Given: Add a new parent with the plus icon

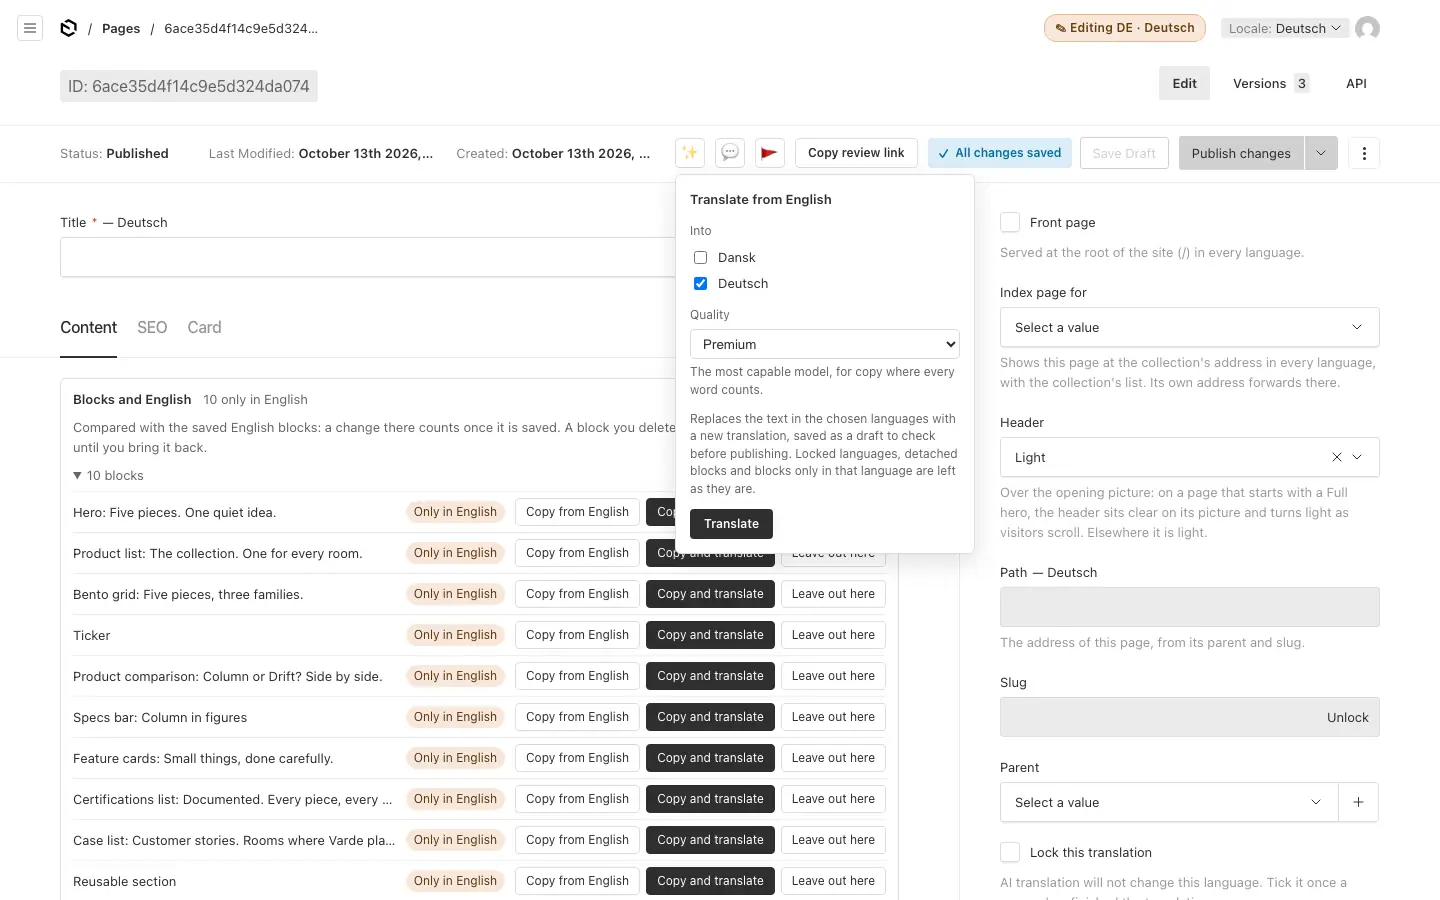Looking at the screenshot, I should [1358, 802].
